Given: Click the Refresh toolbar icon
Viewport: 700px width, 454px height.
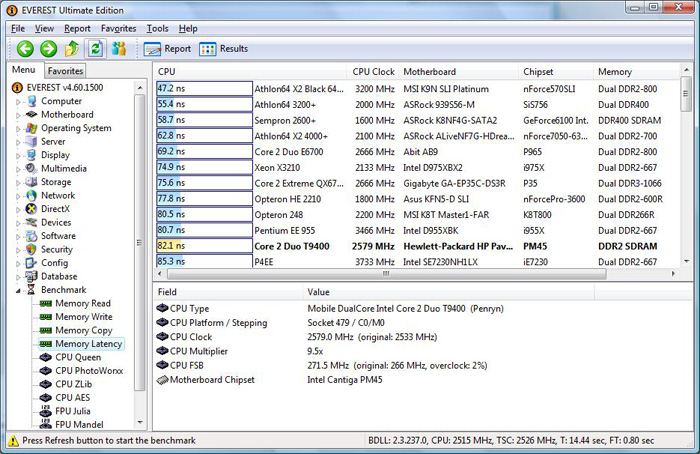Looking at the screenshot, I should click(x=95, y=49).
